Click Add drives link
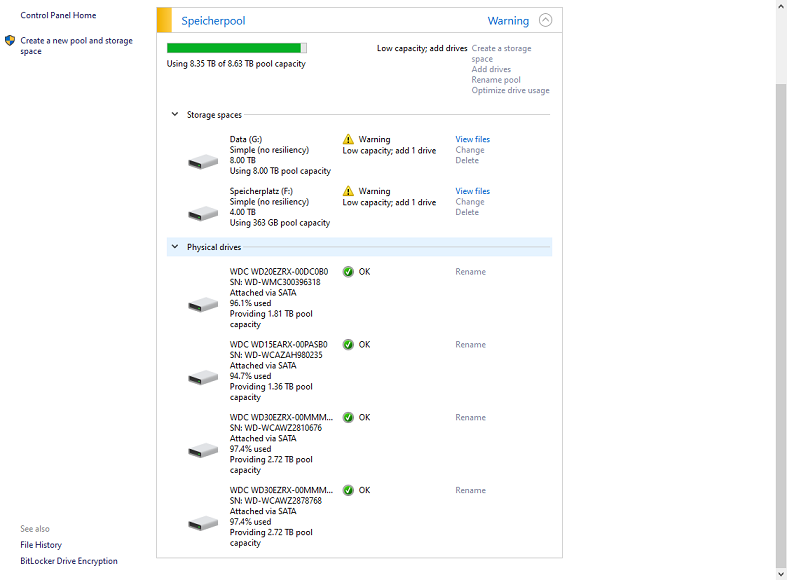Image resolution: width=787 pixels, height=580 pixels. (x=491, y=69)
